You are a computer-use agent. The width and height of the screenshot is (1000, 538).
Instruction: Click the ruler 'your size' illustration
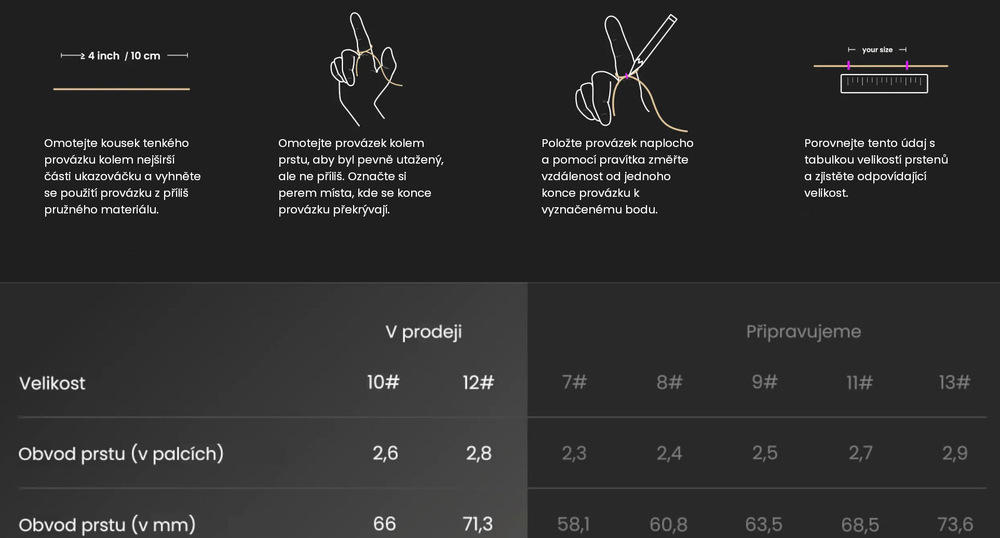882,70
